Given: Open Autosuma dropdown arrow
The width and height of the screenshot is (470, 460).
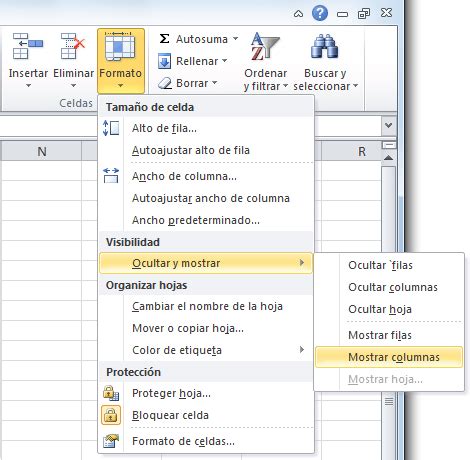Looking at the screenshot, I should pyautogui.click(x=235, y=39).
